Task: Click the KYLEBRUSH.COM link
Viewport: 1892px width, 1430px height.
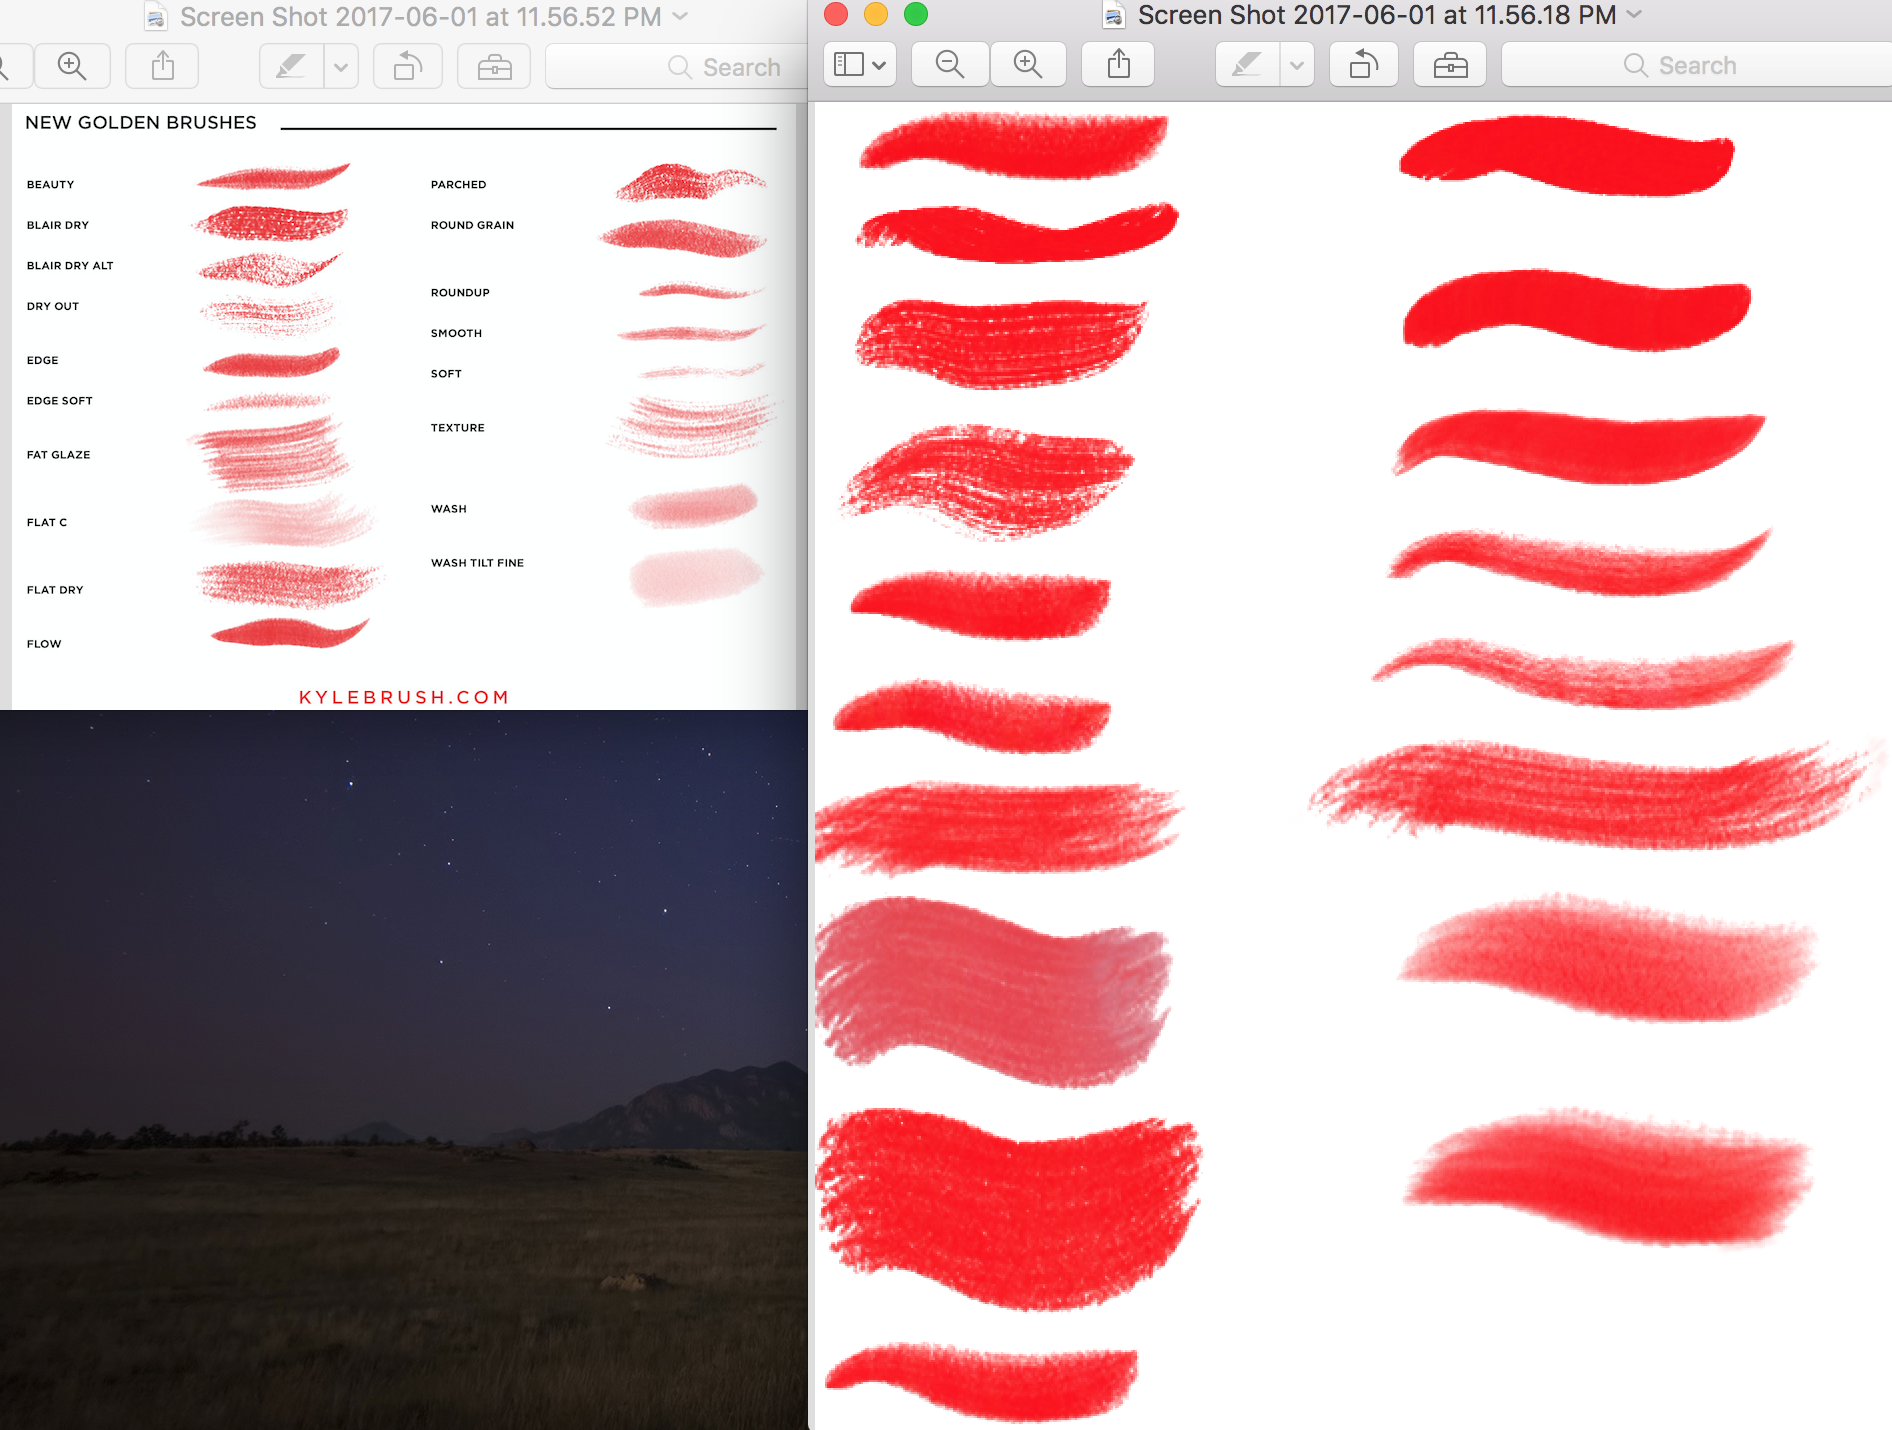Action: 404,697
